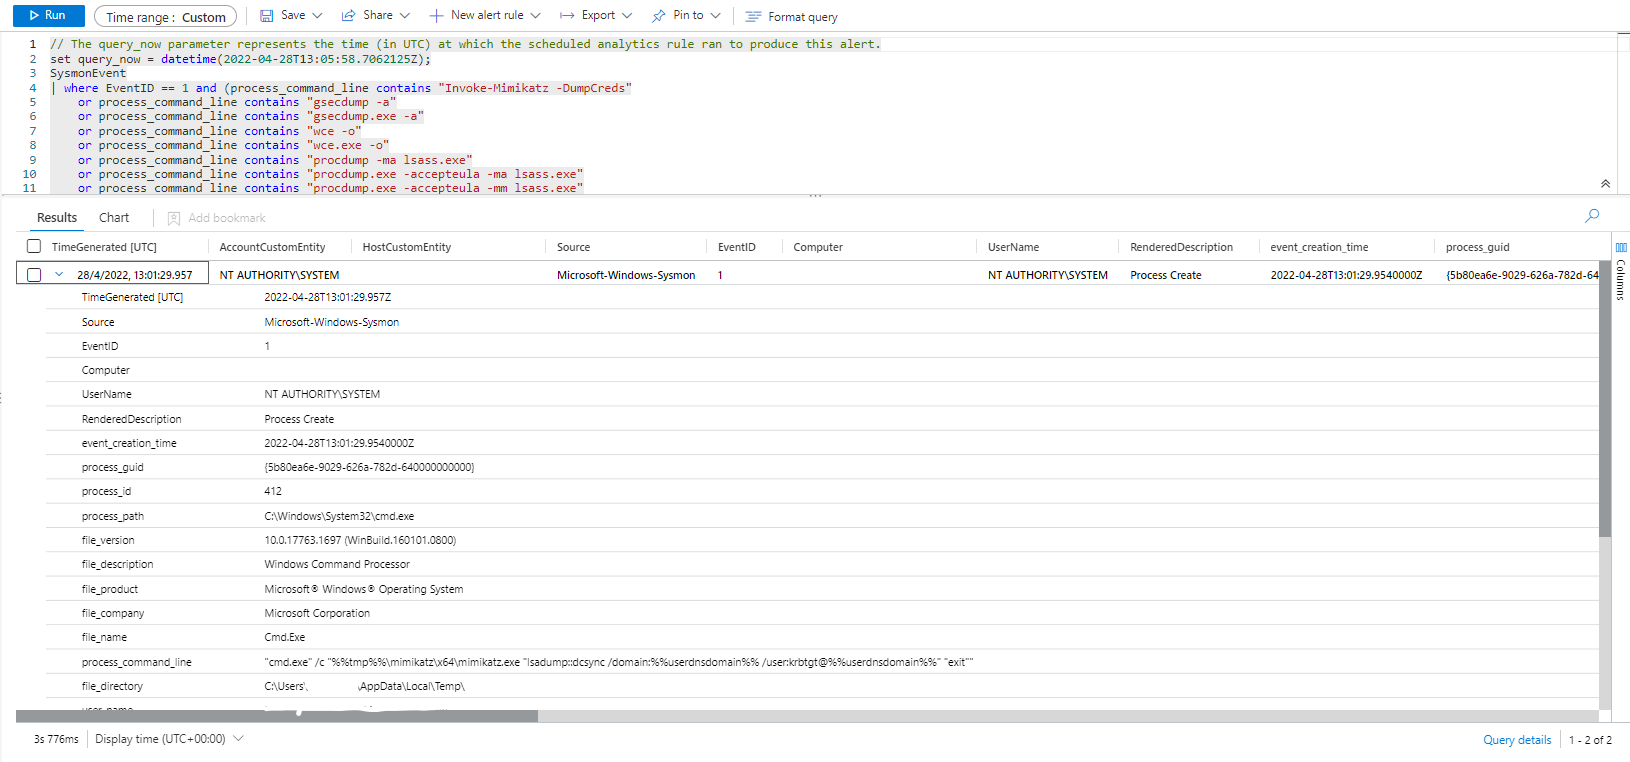The height and width of the screenshot is (762, 1630).
Task: Switch to the Chart tab
Action: (x=114, y=218)
